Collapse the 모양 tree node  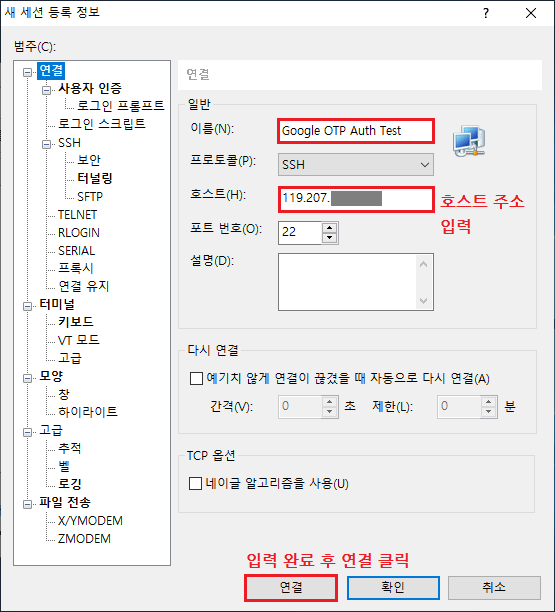[27, 378]
